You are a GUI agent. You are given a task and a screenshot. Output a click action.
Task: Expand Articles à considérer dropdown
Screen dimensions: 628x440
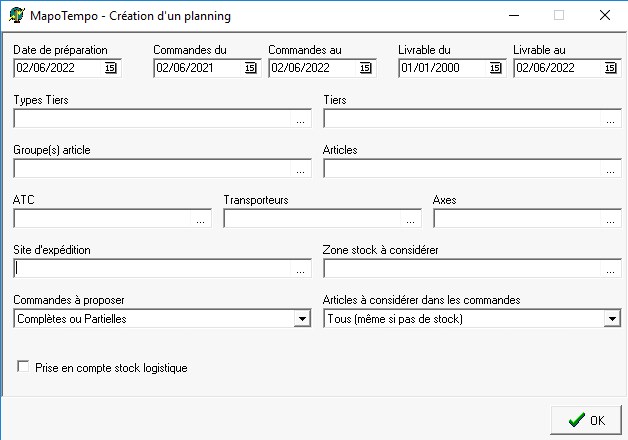click(x=612, y=319)
